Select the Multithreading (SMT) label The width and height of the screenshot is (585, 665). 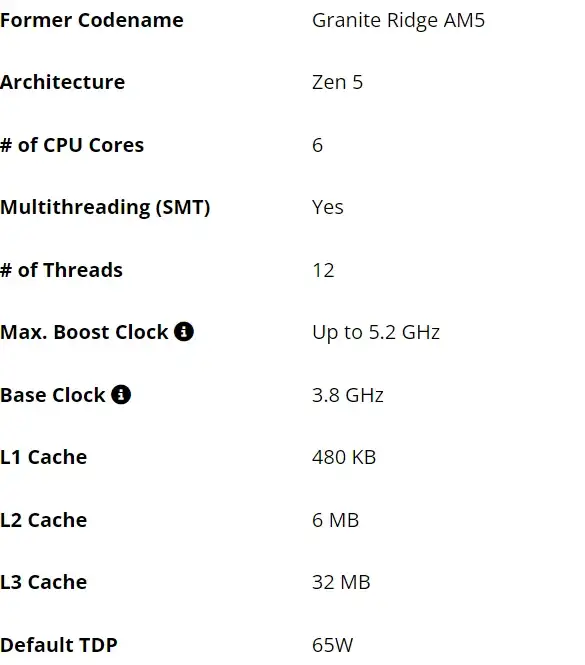(105, 207)
